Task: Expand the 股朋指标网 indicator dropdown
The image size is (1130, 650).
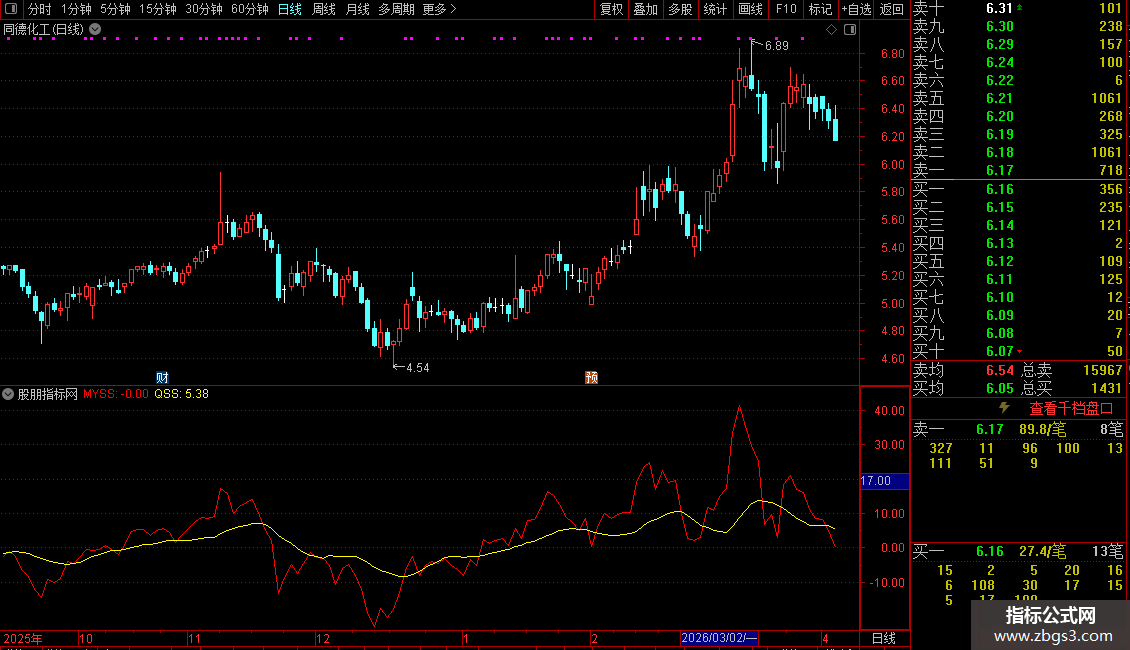Action: (x=8, y=394)
